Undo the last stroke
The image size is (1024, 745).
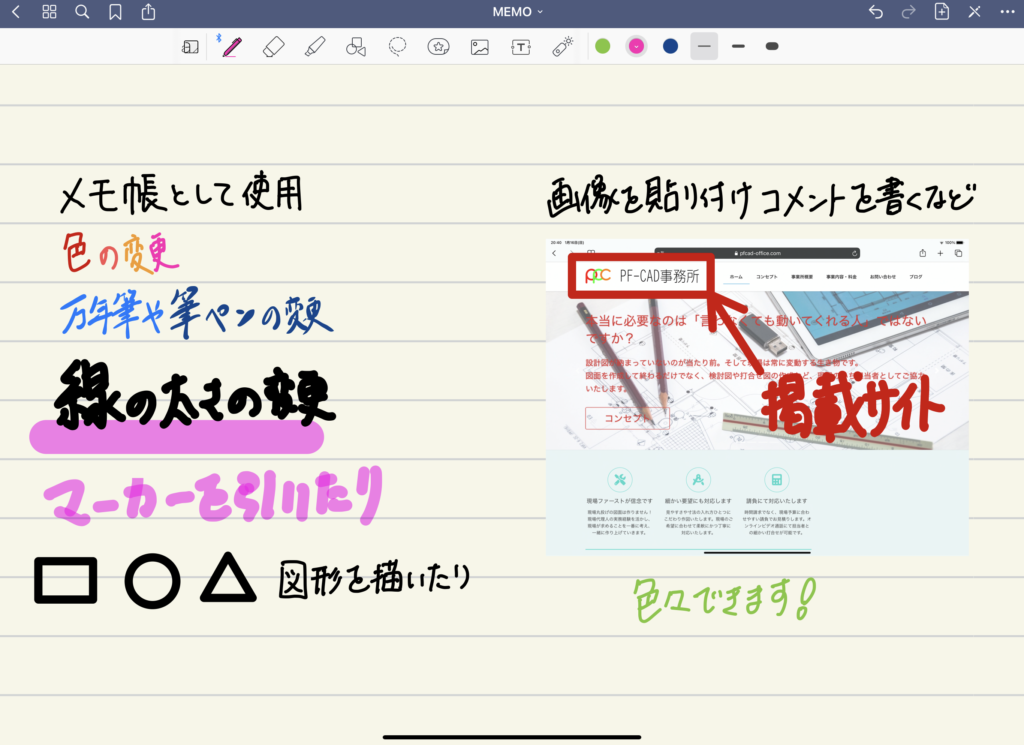coord(876,12)
